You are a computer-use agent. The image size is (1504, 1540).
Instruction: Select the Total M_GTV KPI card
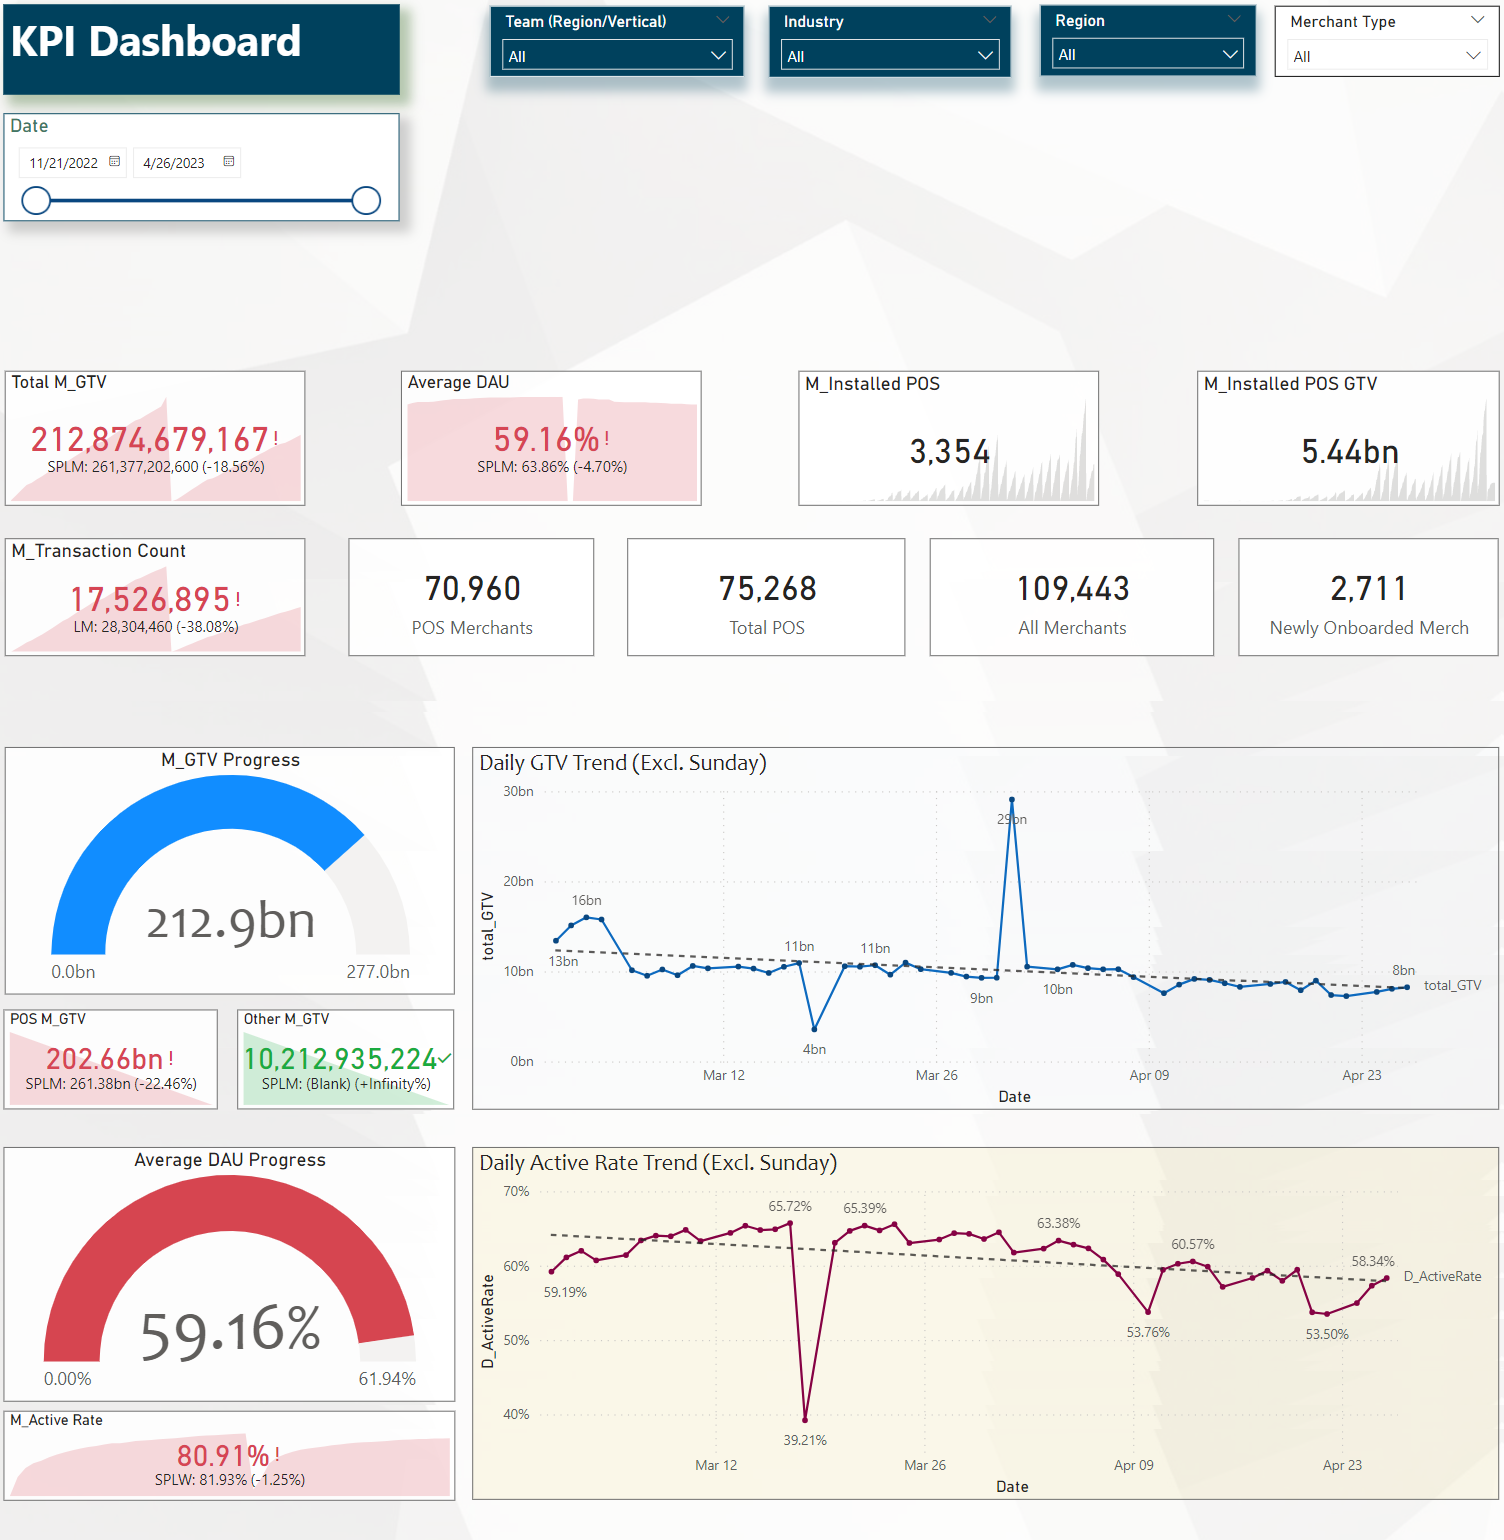pyautogui.click(x=155, y=437)
